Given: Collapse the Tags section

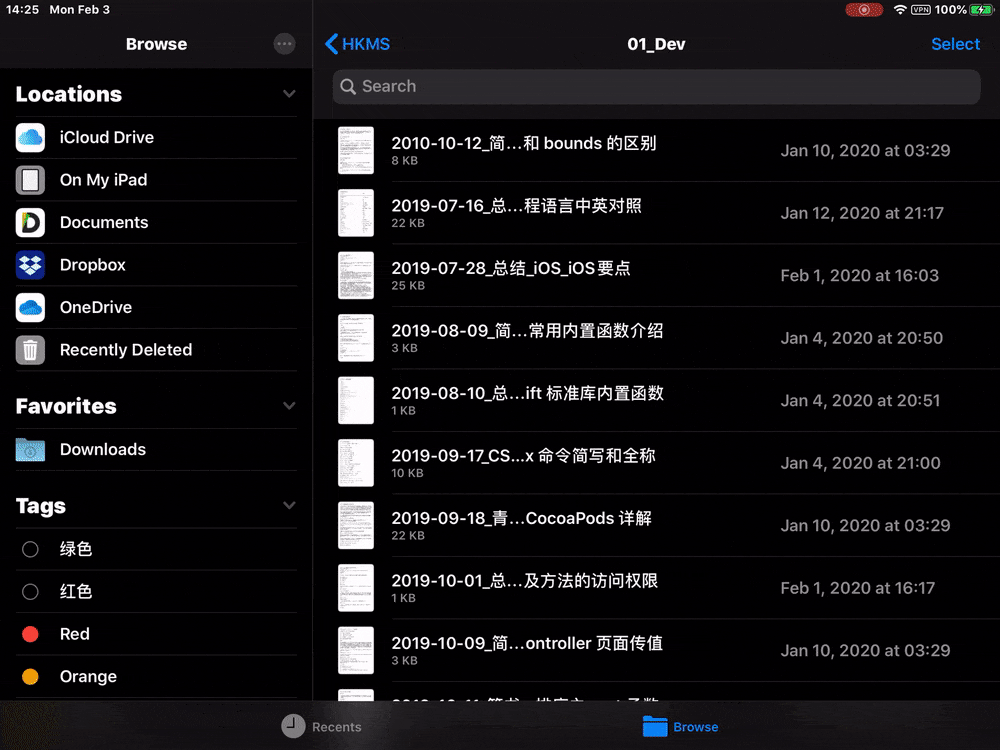Looking at the screenshot, I should [x=289, y=505].
